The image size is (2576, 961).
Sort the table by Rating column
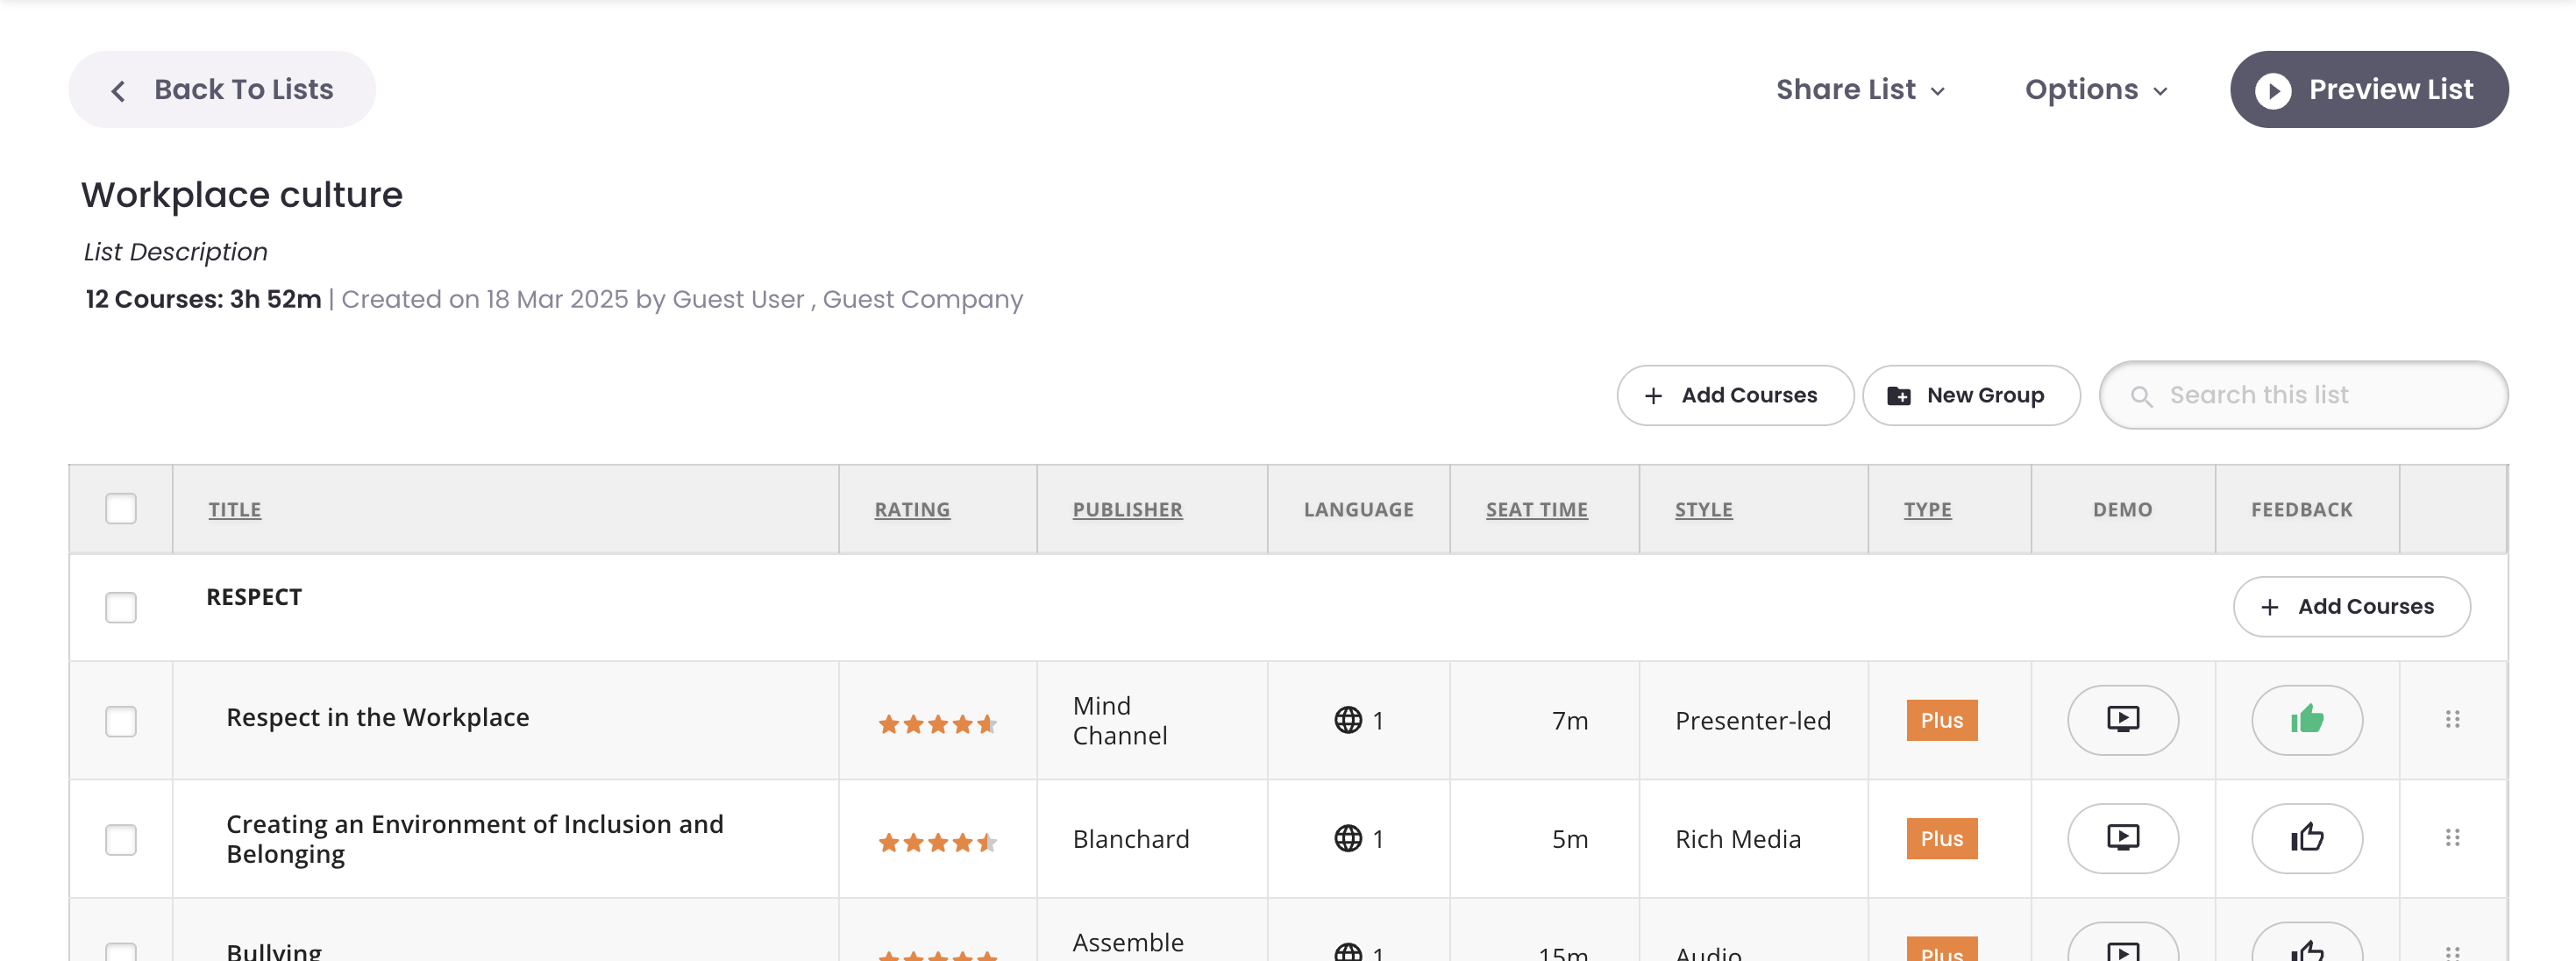912,510
